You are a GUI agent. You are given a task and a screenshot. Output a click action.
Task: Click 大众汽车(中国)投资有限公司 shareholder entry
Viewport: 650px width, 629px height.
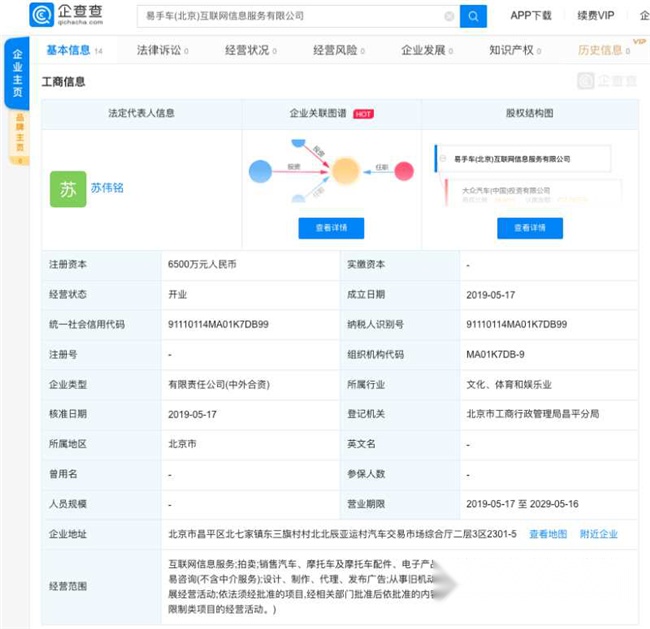pyautogui.click(x=506, y=190)
